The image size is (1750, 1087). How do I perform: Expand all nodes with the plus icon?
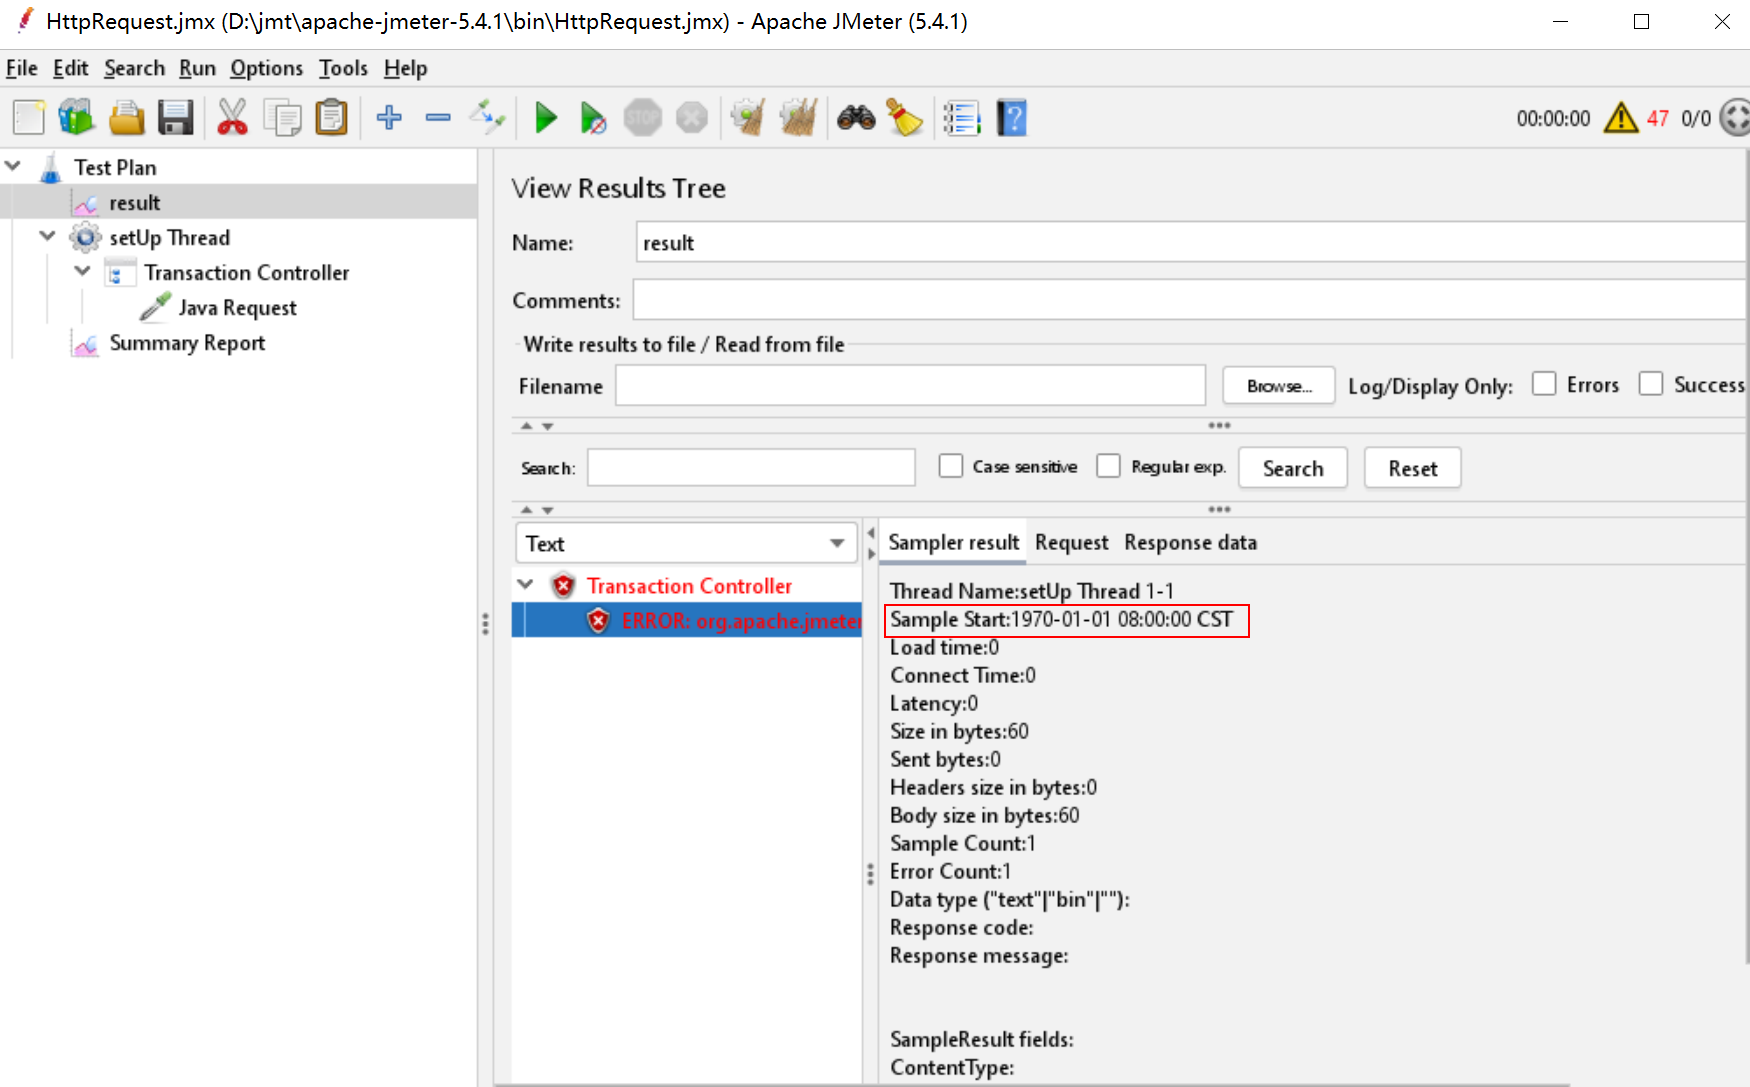389,118
